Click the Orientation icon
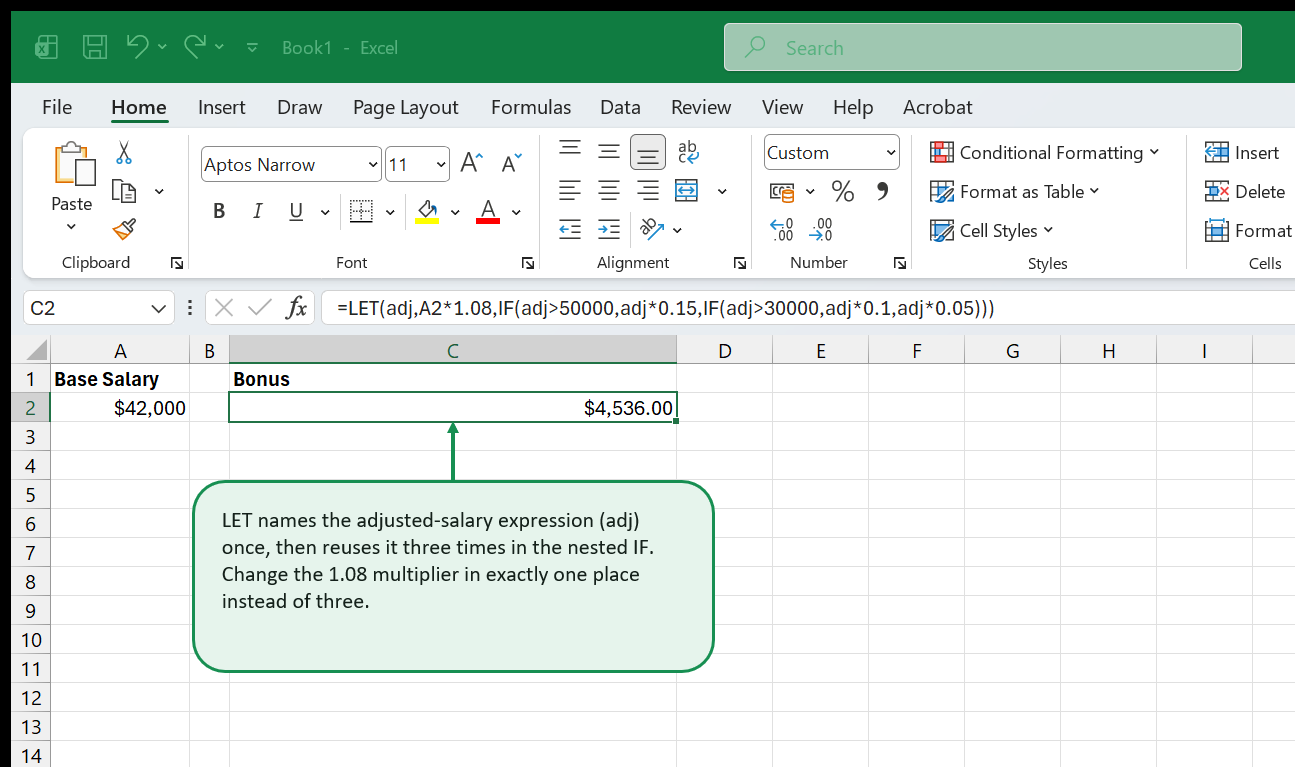Viewport: 1295px width, 767px height. point(652,229)
